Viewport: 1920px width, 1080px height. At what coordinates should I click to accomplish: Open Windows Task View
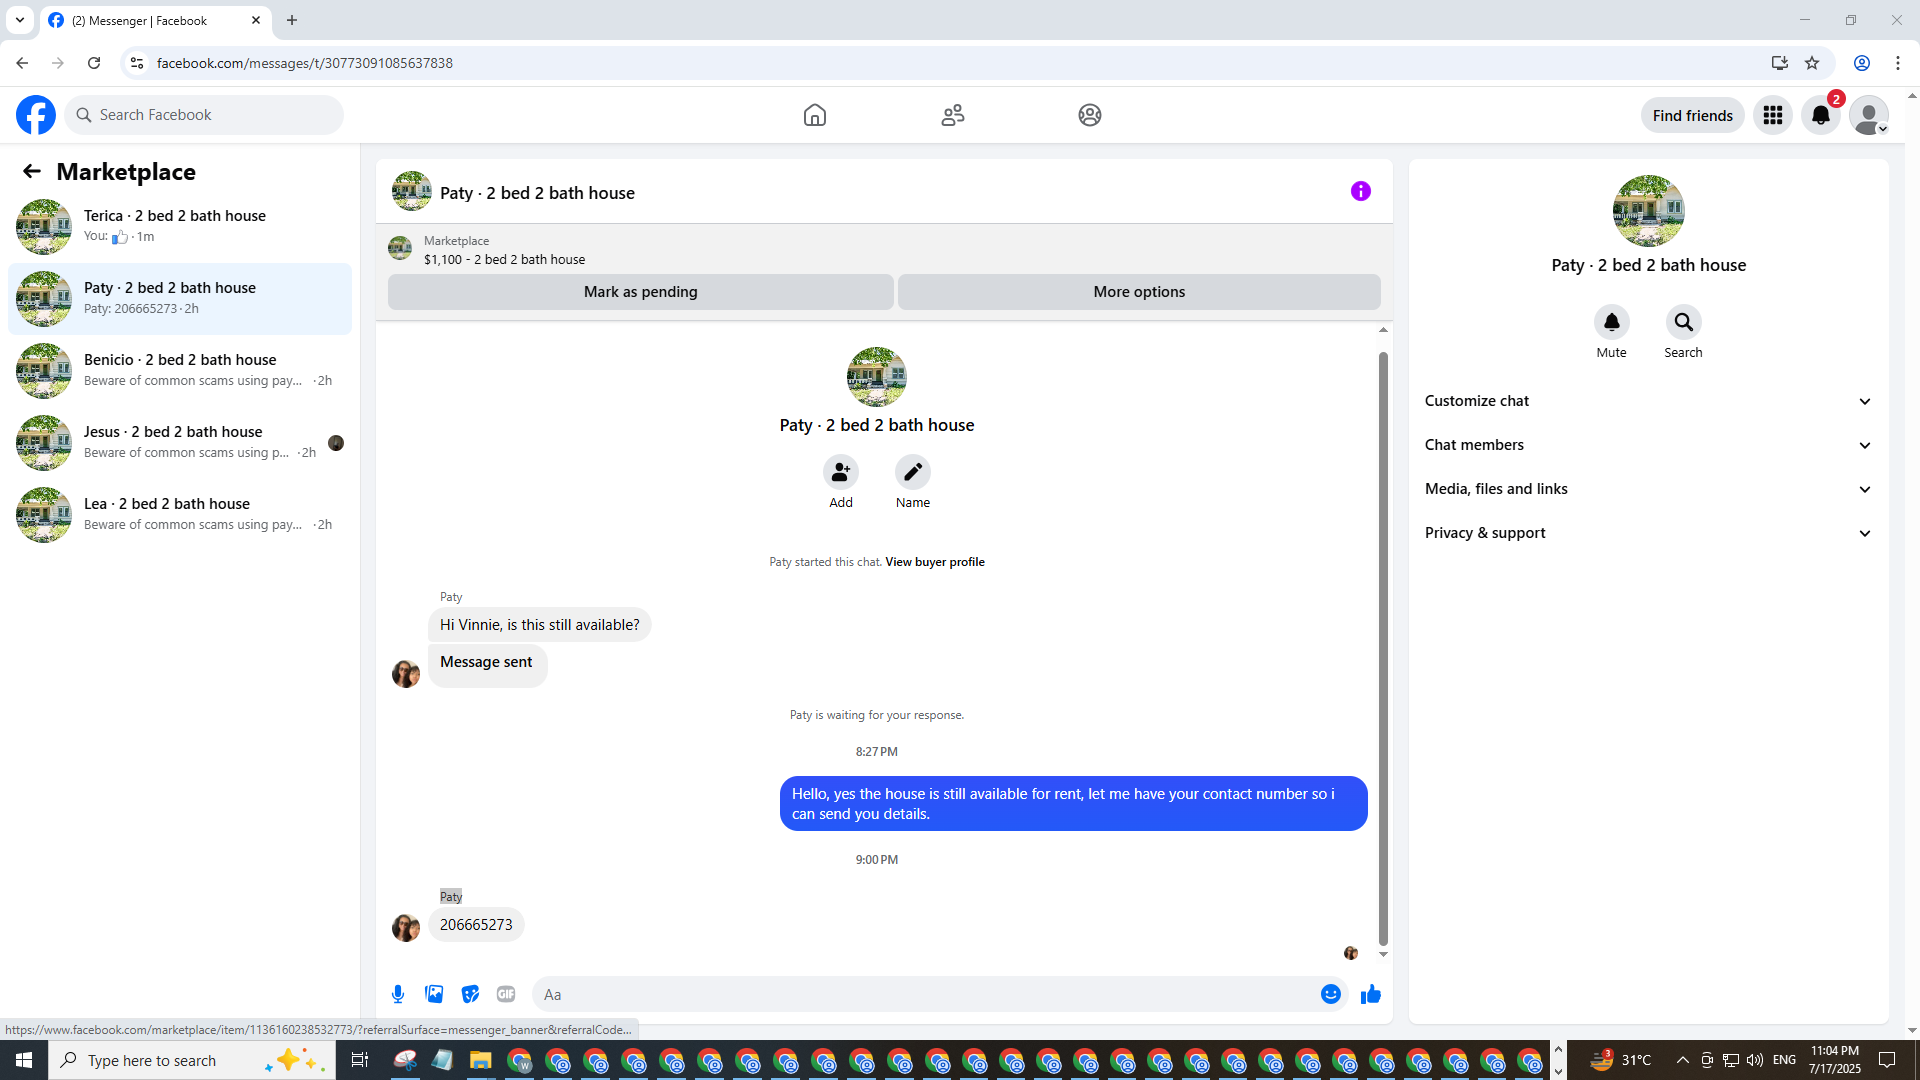(x=360, y=1060)
